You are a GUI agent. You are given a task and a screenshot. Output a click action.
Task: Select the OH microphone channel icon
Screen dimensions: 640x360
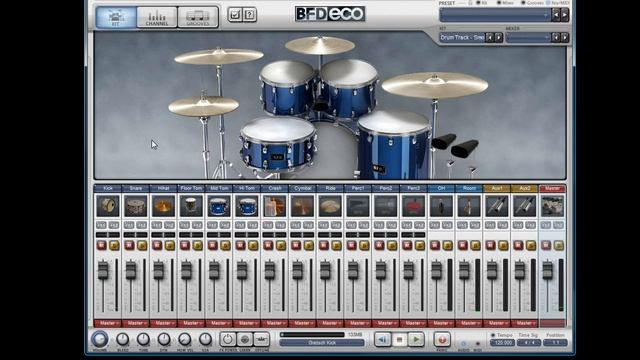[441, 206]
